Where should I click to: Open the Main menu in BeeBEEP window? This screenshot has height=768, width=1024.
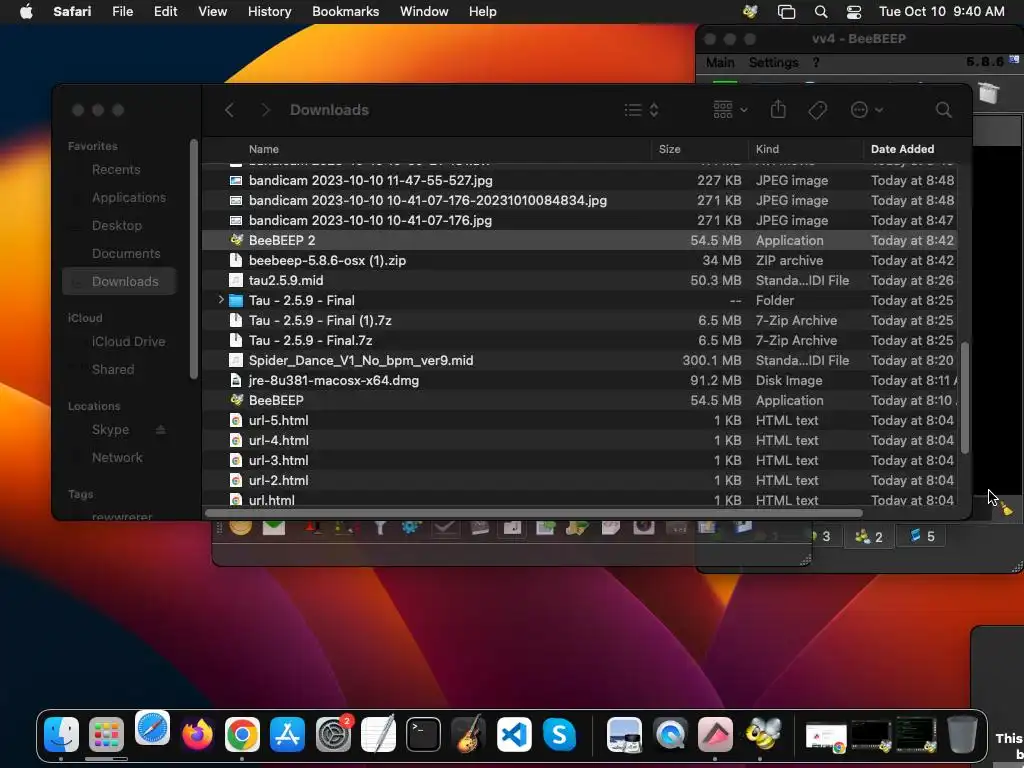tap(720, 63)
